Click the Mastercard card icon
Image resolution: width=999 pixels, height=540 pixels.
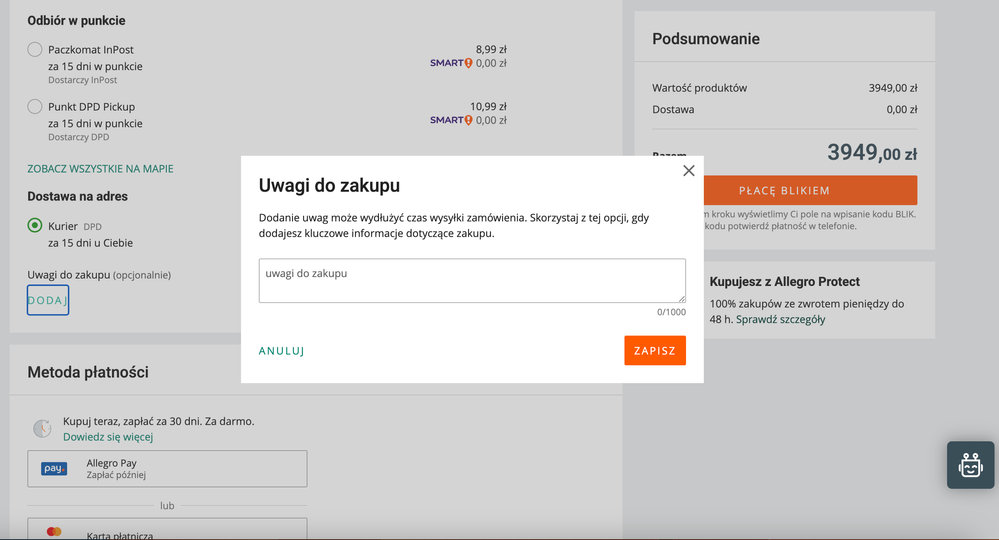click(54, 532)
